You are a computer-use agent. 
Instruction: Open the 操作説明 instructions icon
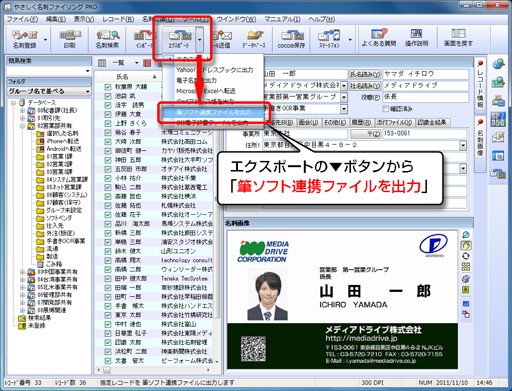pyautogui.click(x=416, y=37)
